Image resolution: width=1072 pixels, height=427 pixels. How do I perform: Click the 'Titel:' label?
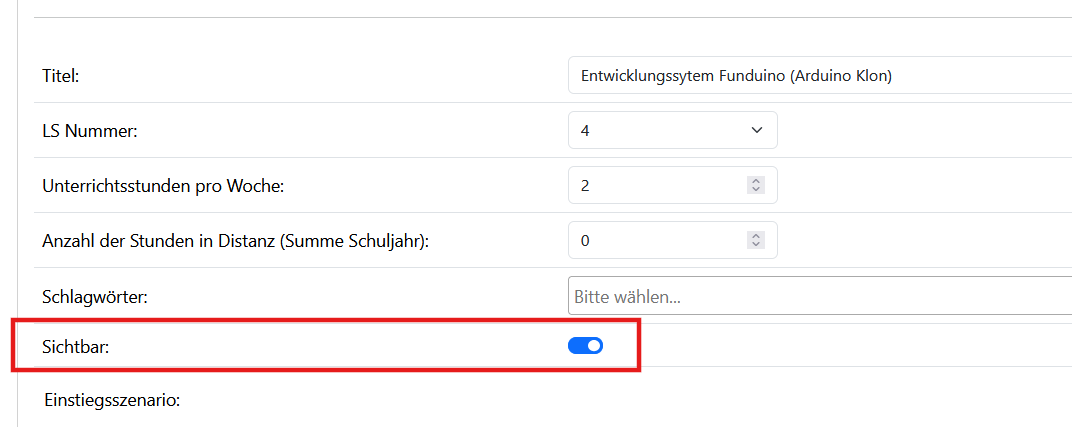click(x=60, y=76)
